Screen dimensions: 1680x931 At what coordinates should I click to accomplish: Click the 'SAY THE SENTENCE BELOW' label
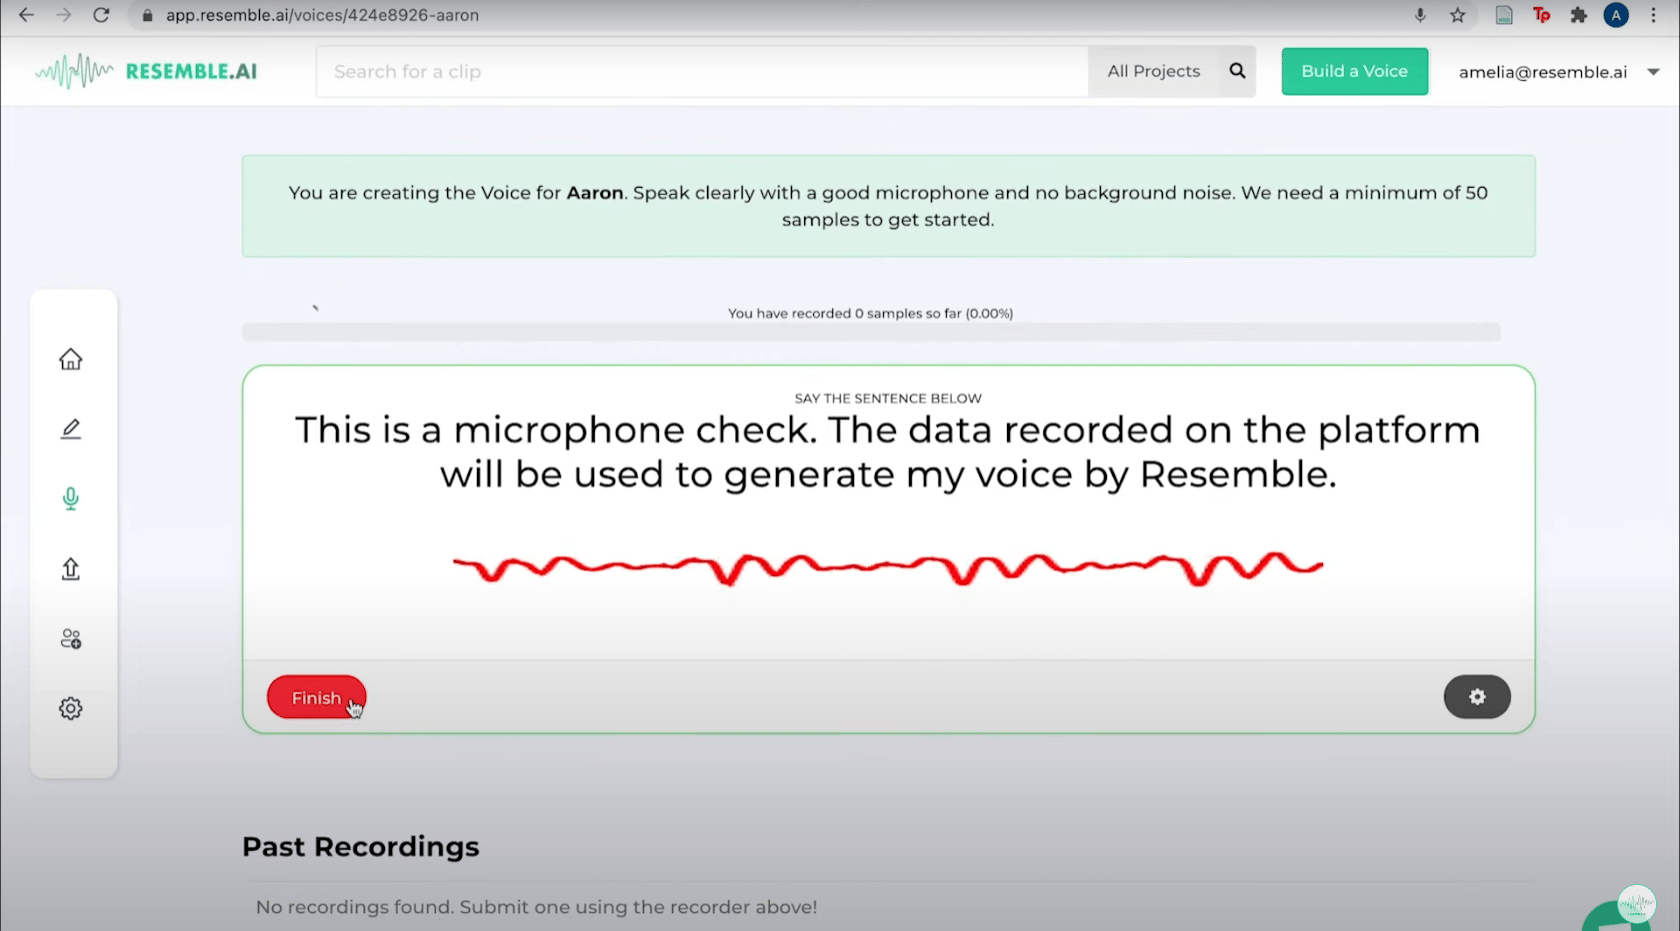pos(888,398)
